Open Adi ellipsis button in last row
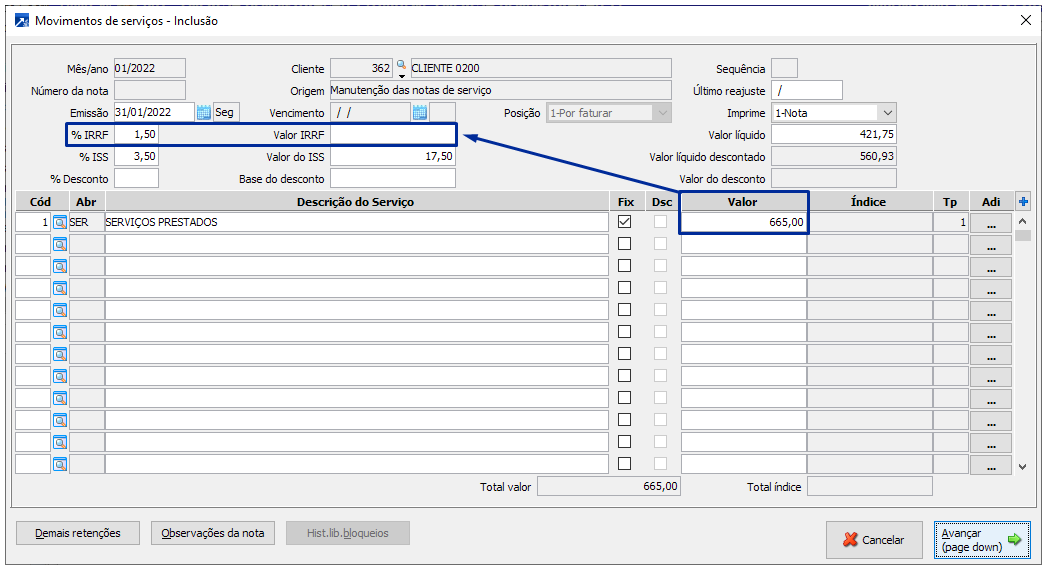Viewport: 1047px width, 568px height. click(991, 465)
